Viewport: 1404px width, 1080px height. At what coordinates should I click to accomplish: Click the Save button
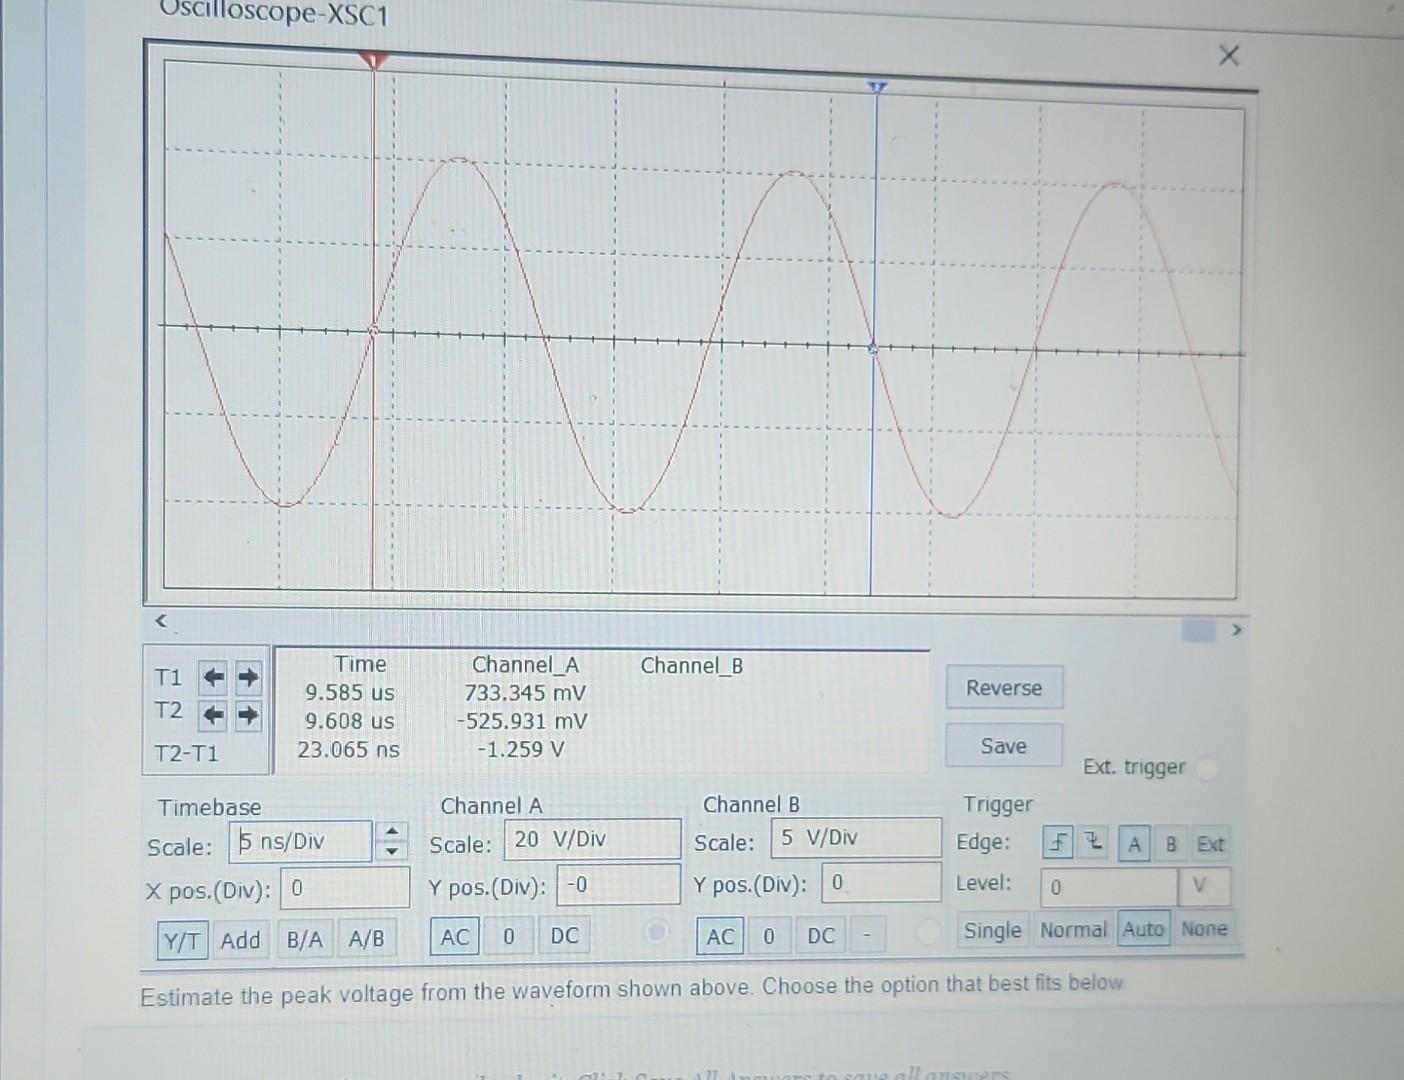tap(1003, 745)
